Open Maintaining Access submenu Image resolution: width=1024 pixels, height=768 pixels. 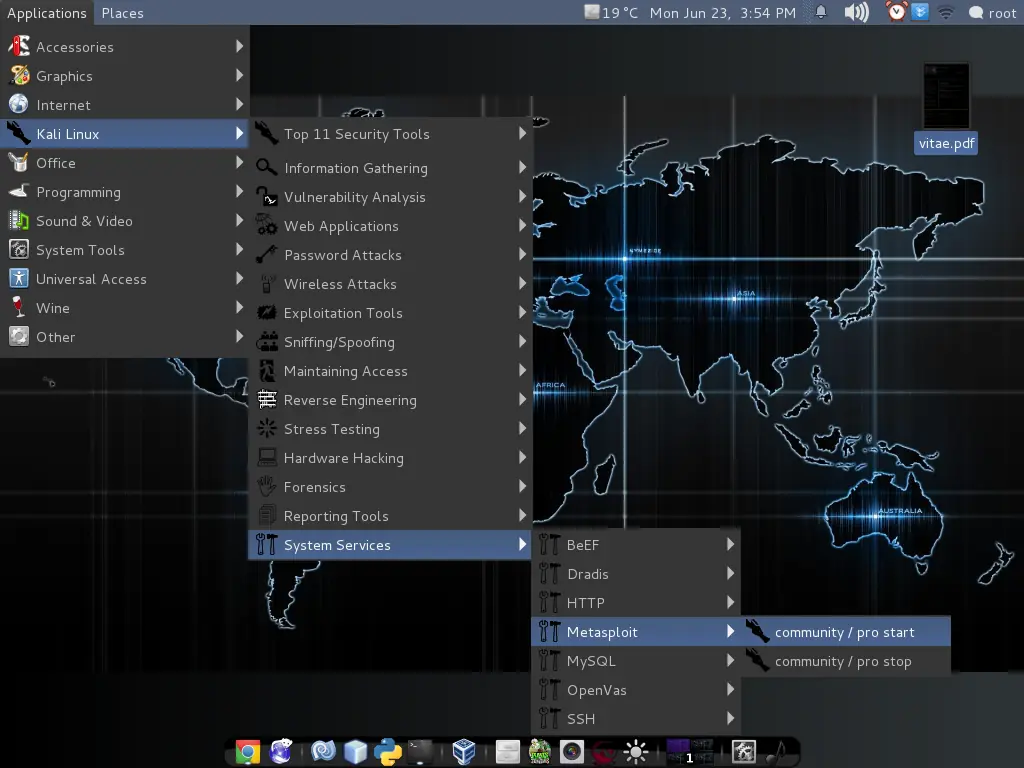point(391,370)
